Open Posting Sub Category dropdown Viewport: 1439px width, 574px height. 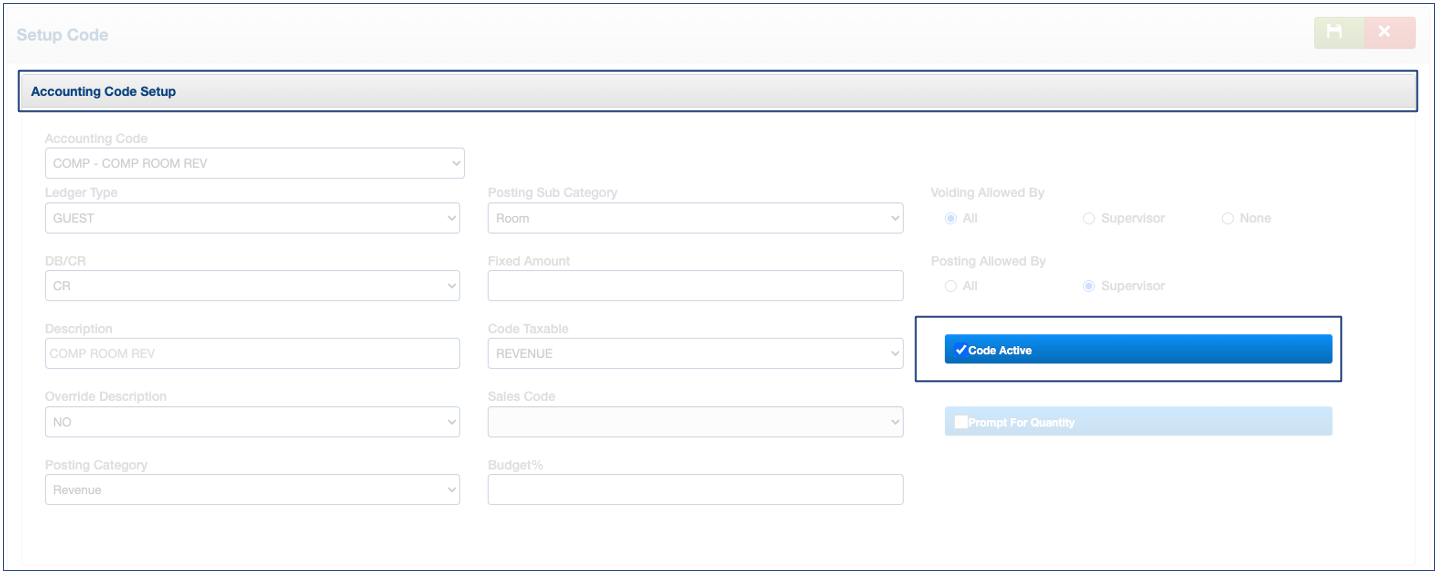(x=695, y=218)
